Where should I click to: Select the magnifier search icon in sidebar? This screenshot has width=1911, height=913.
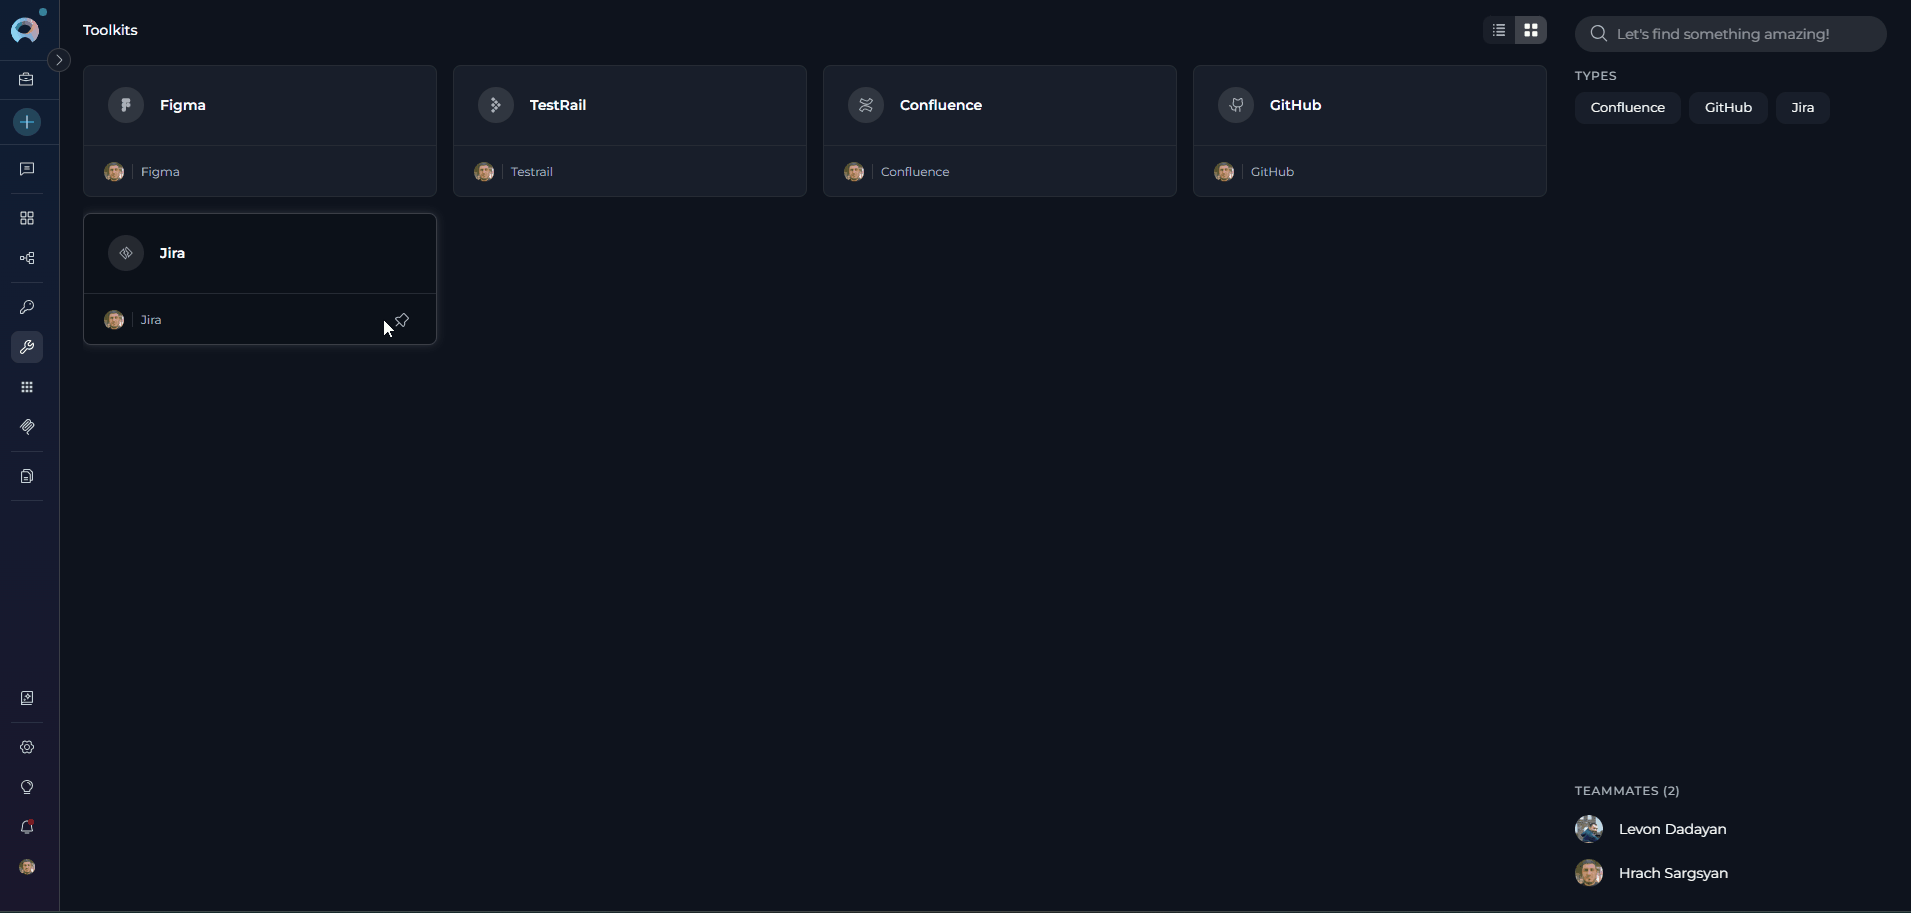pos(27,307)
